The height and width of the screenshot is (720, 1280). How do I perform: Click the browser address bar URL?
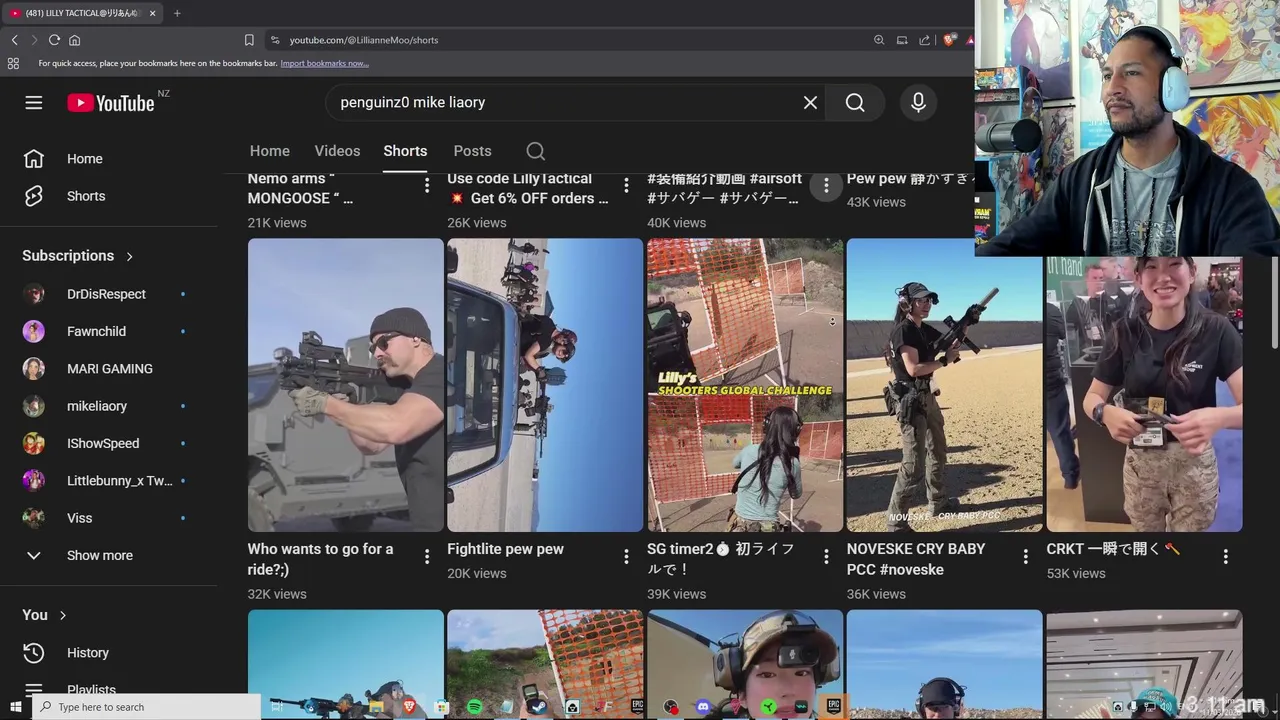tap(364, 40)
